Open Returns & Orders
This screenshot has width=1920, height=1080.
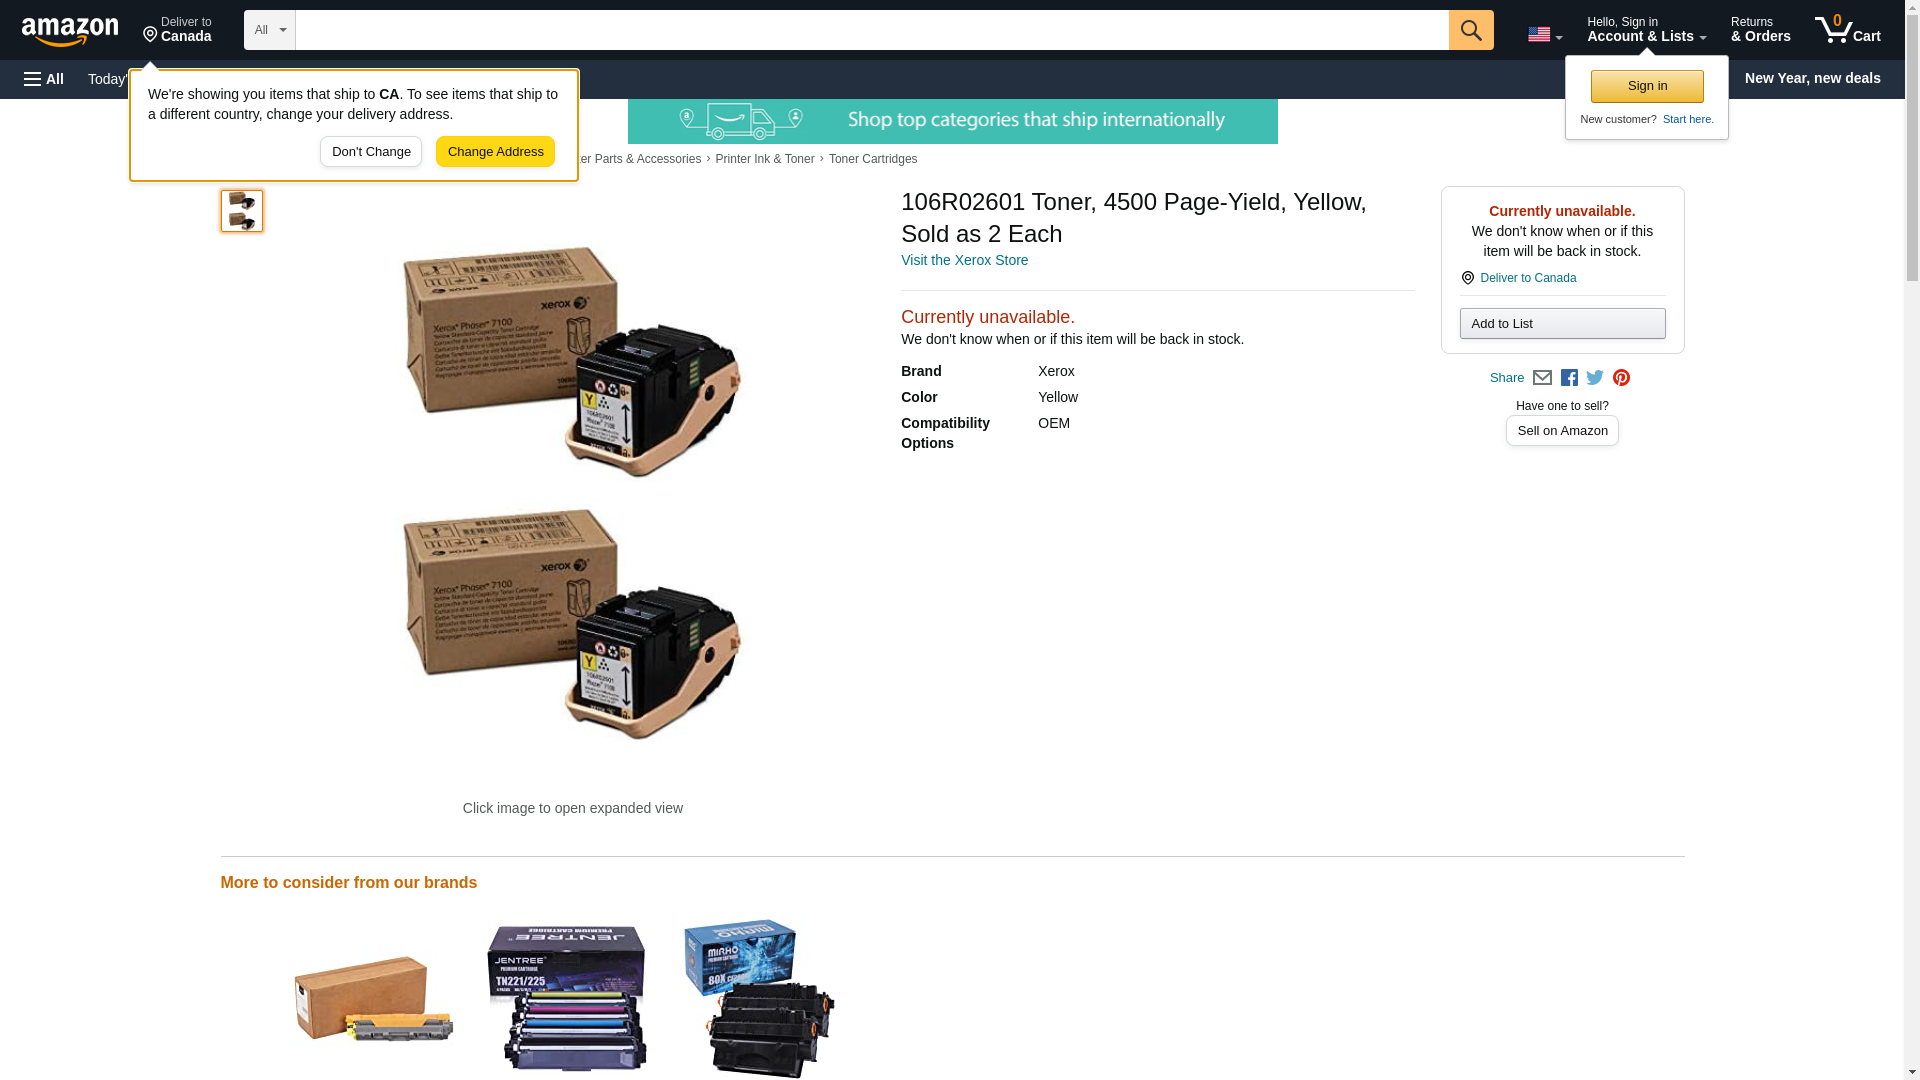tap(1760, 30)
